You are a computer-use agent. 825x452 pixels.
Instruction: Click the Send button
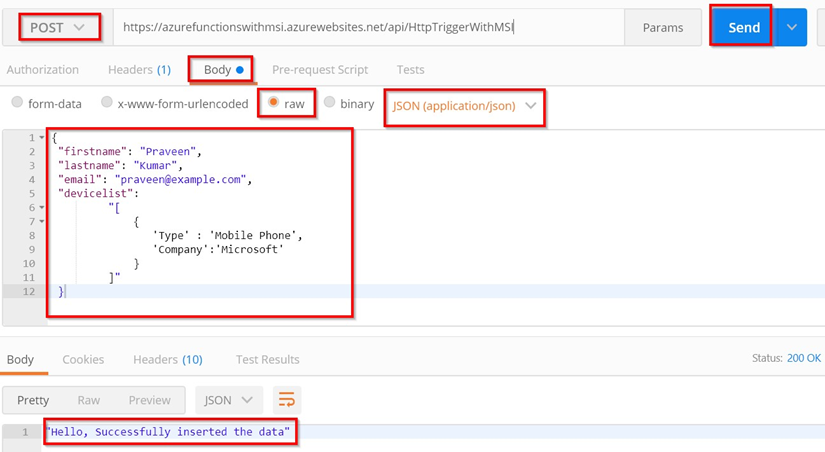tap(742, 28)
